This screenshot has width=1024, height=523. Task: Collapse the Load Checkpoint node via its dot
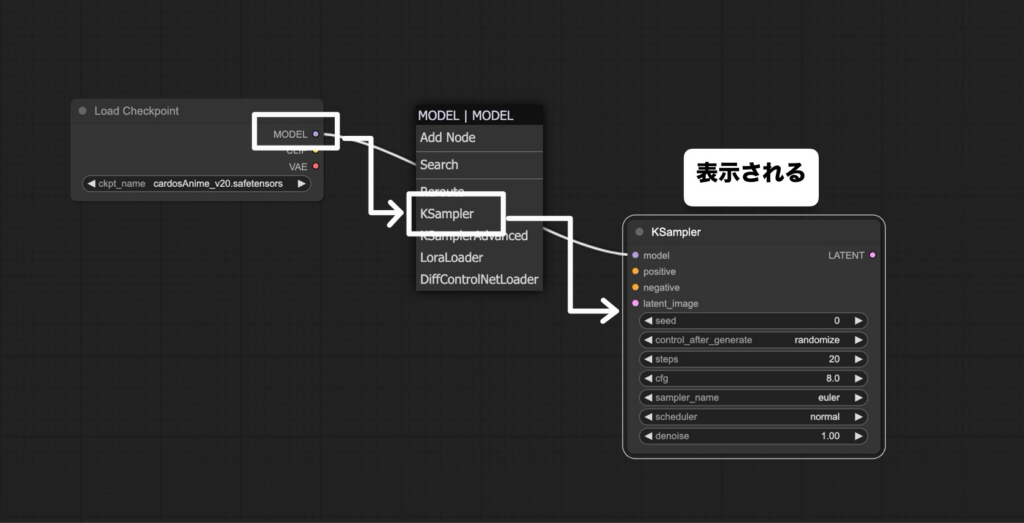83,111
